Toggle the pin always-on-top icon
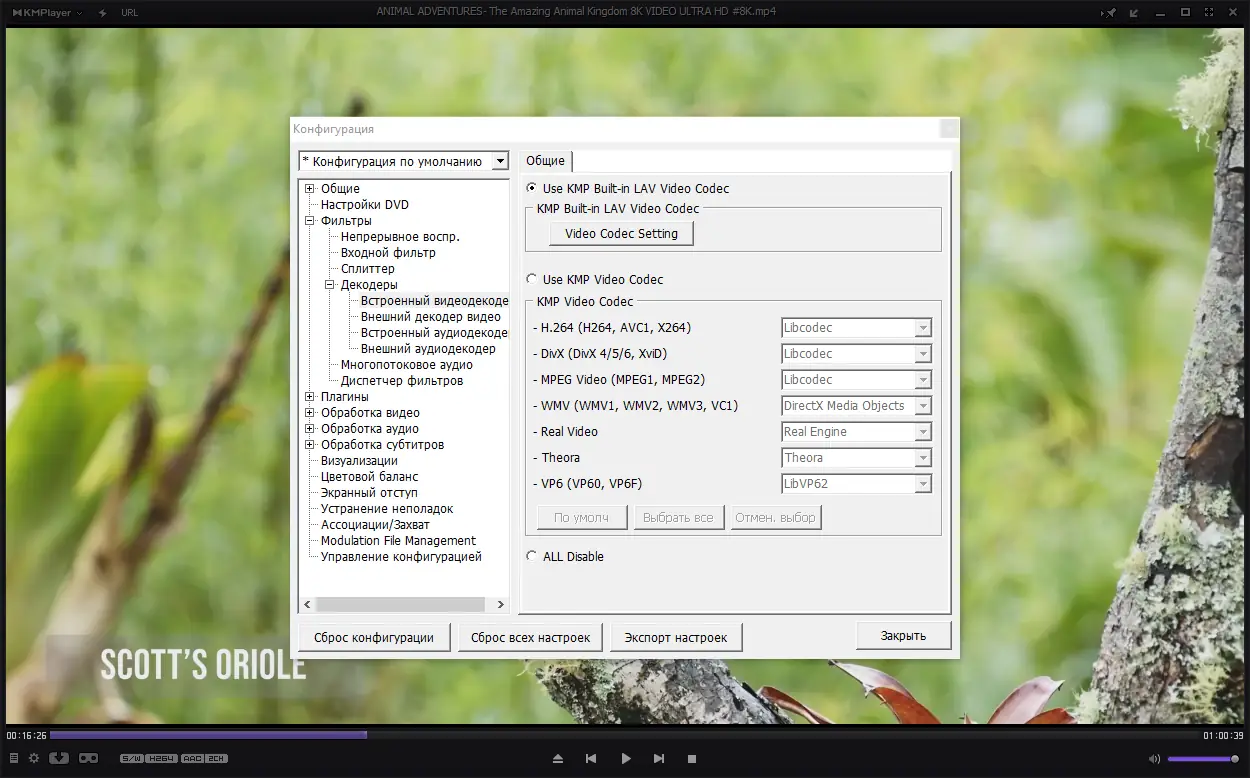 tap(1109, 12)
